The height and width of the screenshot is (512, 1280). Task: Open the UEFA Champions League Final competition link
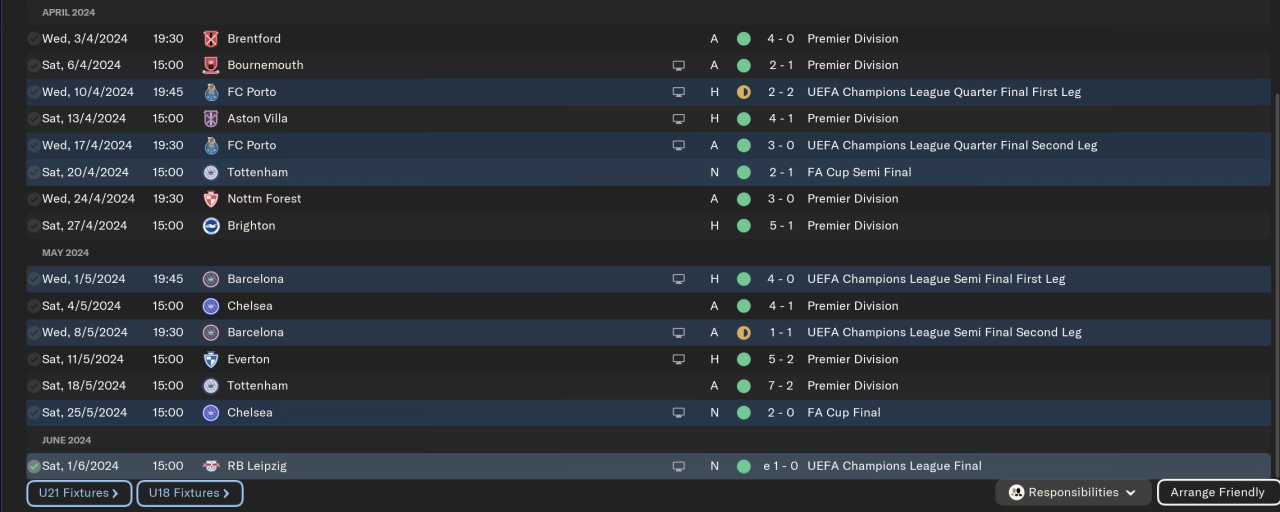coord(894,466)
